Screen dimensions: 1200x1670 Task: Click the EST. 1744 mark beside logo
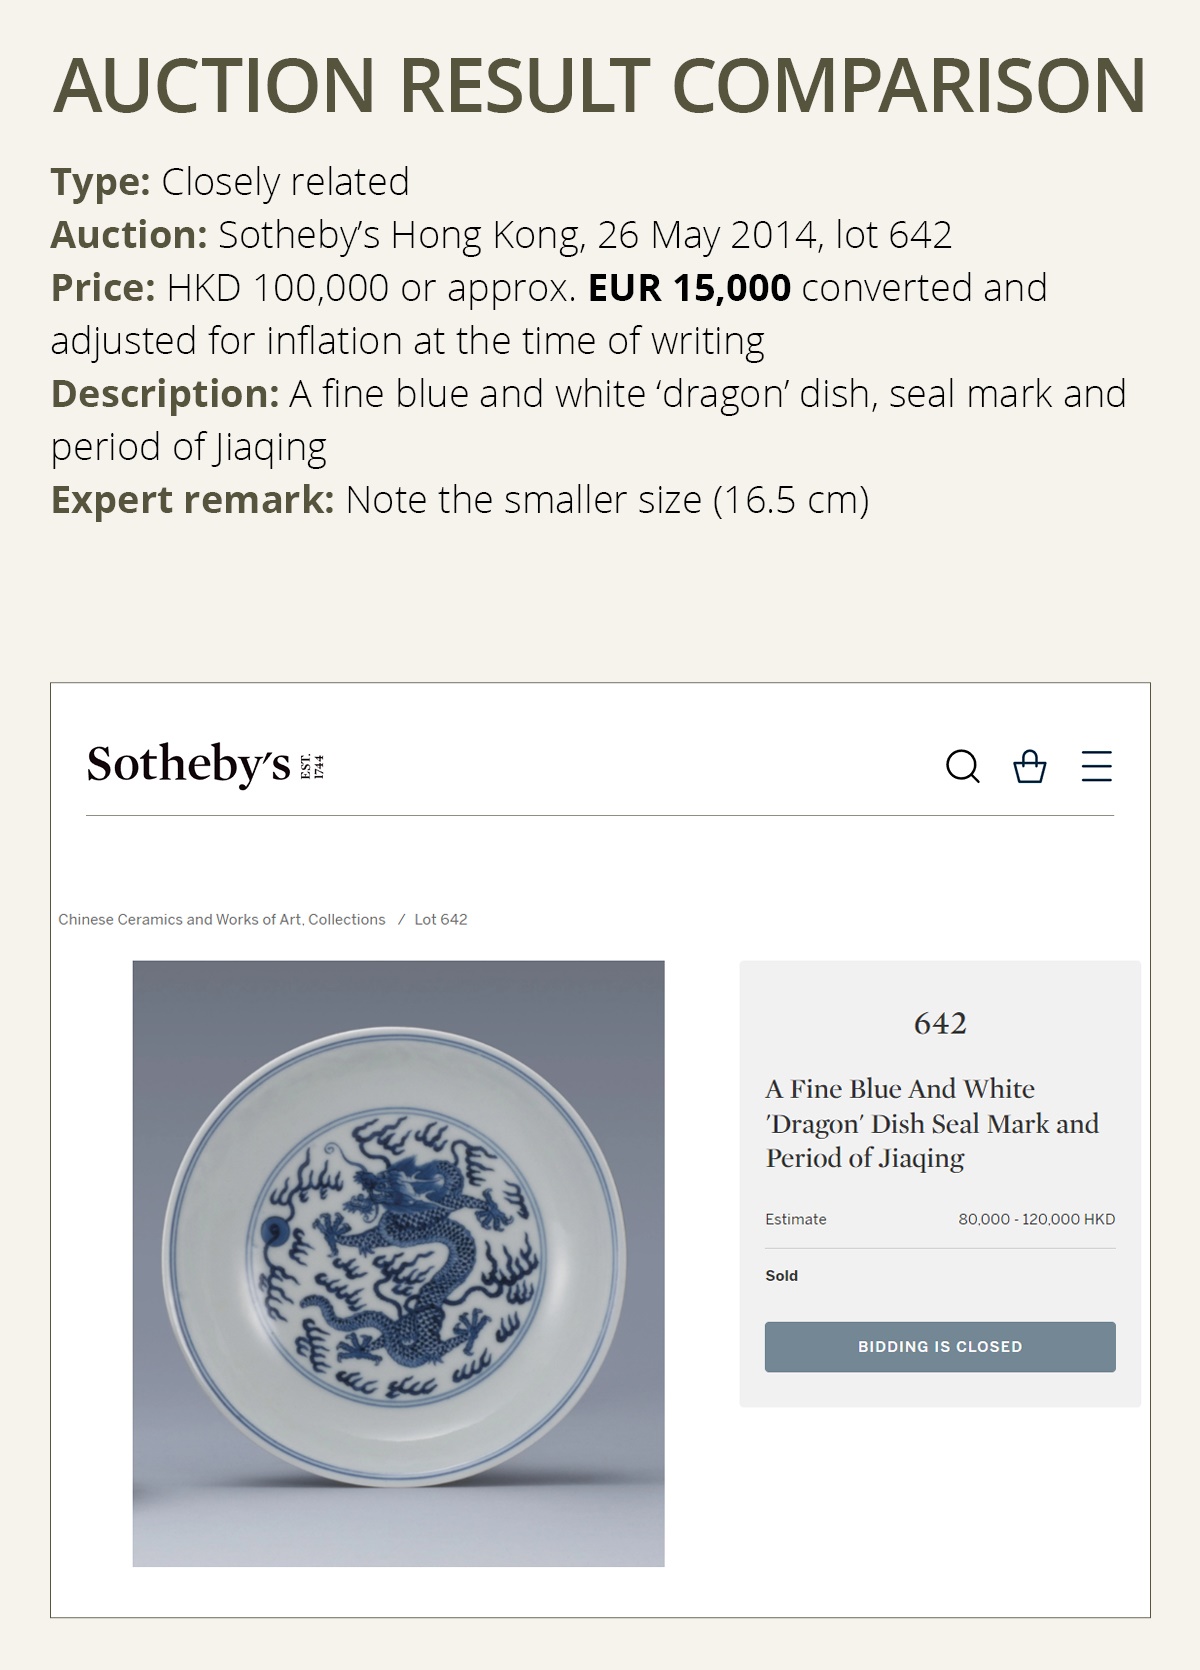click(x=313, y=766)
